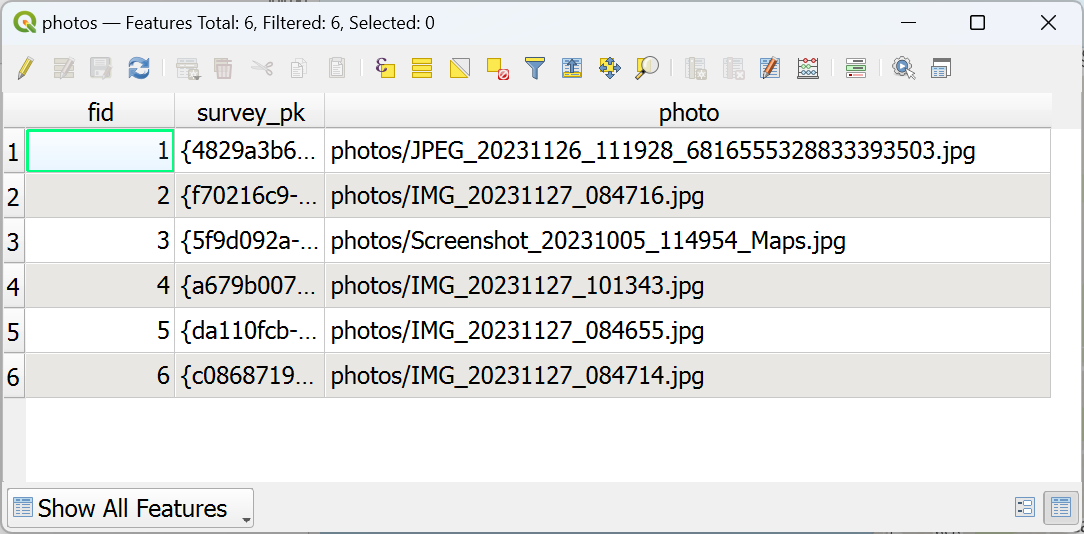Image resolution: width=1084 pixels, height=534 pixels.
Task: Click the Add feature icon
Action: pos(187,68)
